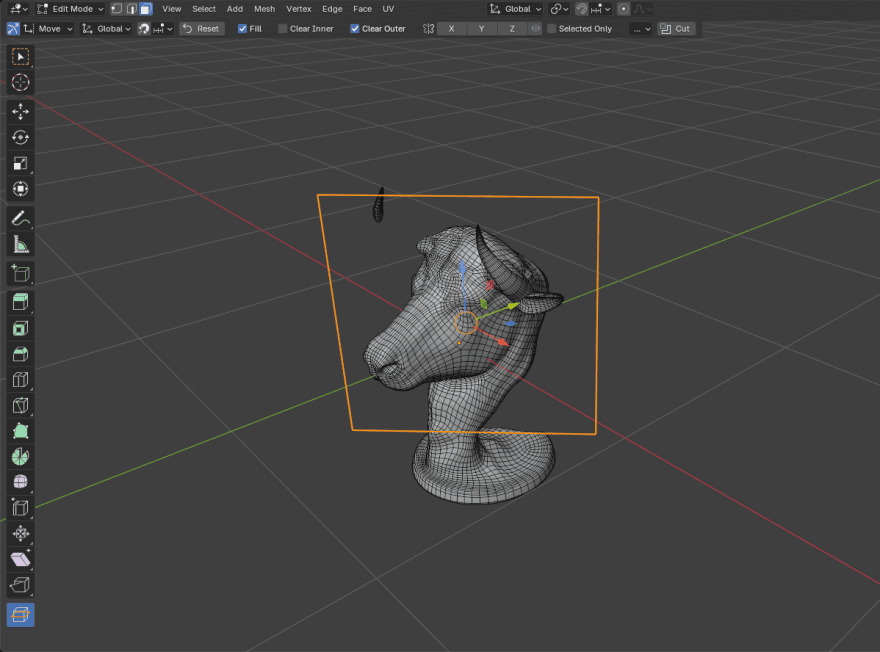This screenshot has width=880, height=652.
Task: Disable the Clear Outer checkbox
Action: 355,29
